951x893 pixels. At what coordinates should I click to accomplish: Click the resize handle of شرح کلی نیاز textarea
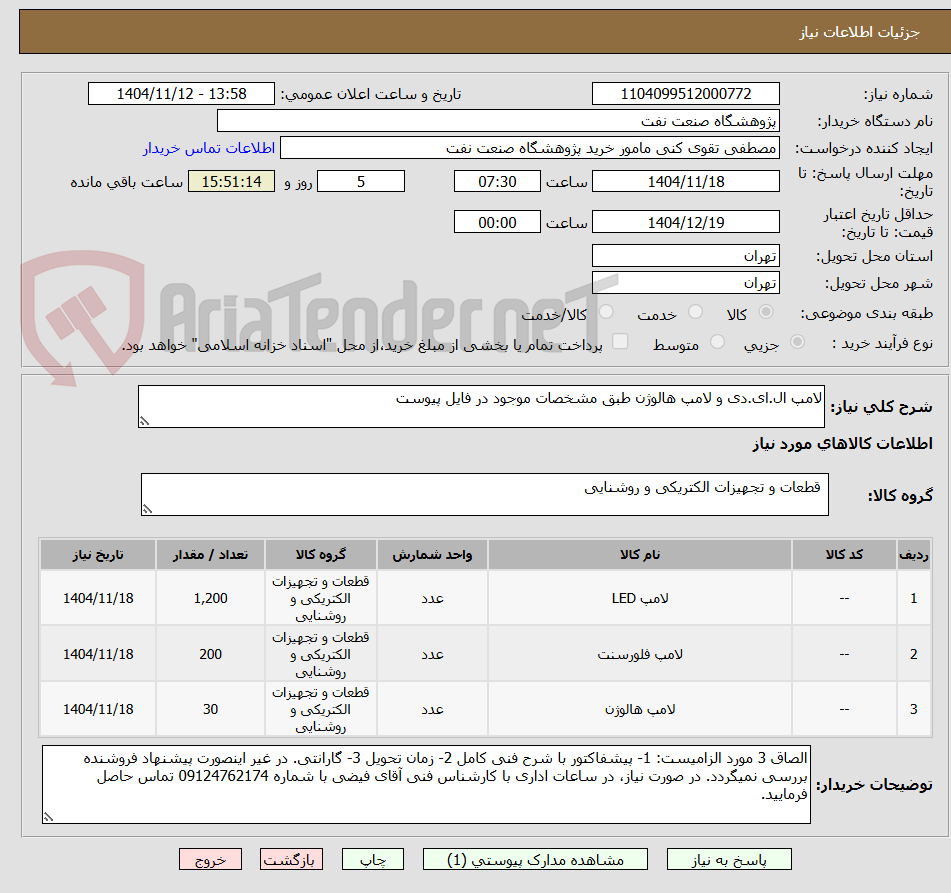coord(144,421)
